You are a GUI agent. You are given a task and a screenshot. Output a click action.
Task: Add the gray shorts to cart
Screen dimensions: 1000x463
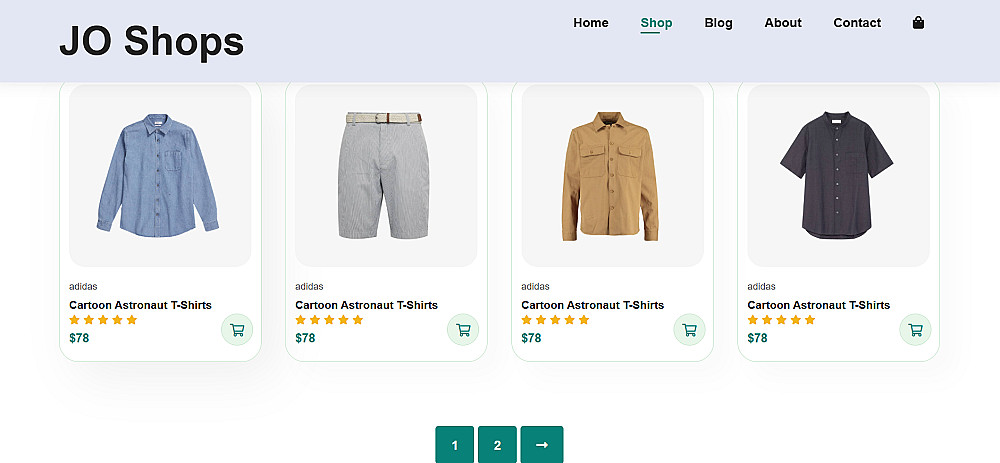click(463, 329)
